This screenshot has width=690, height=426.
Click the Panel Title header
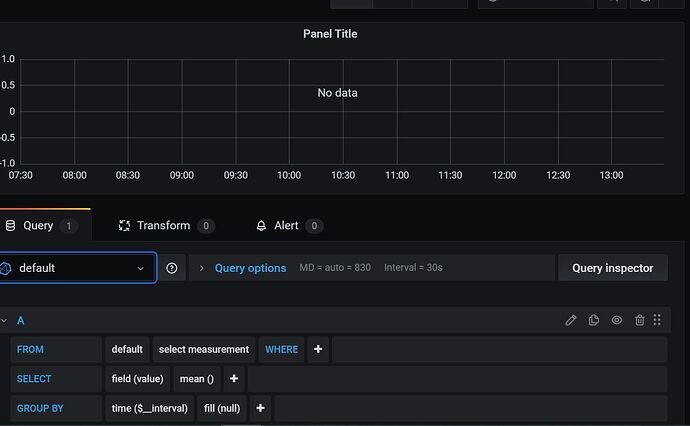tap(330, 34)
